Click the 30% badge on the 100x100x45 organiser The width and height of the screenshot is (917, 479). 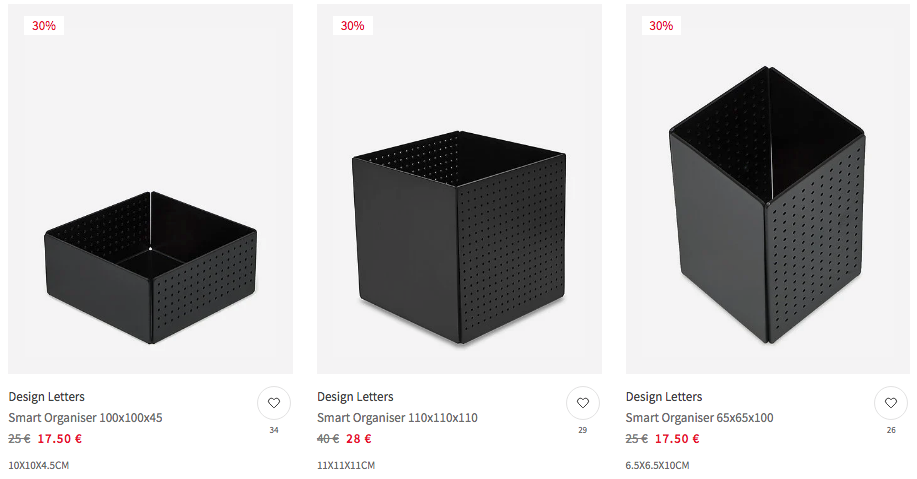tap(44, 26)
